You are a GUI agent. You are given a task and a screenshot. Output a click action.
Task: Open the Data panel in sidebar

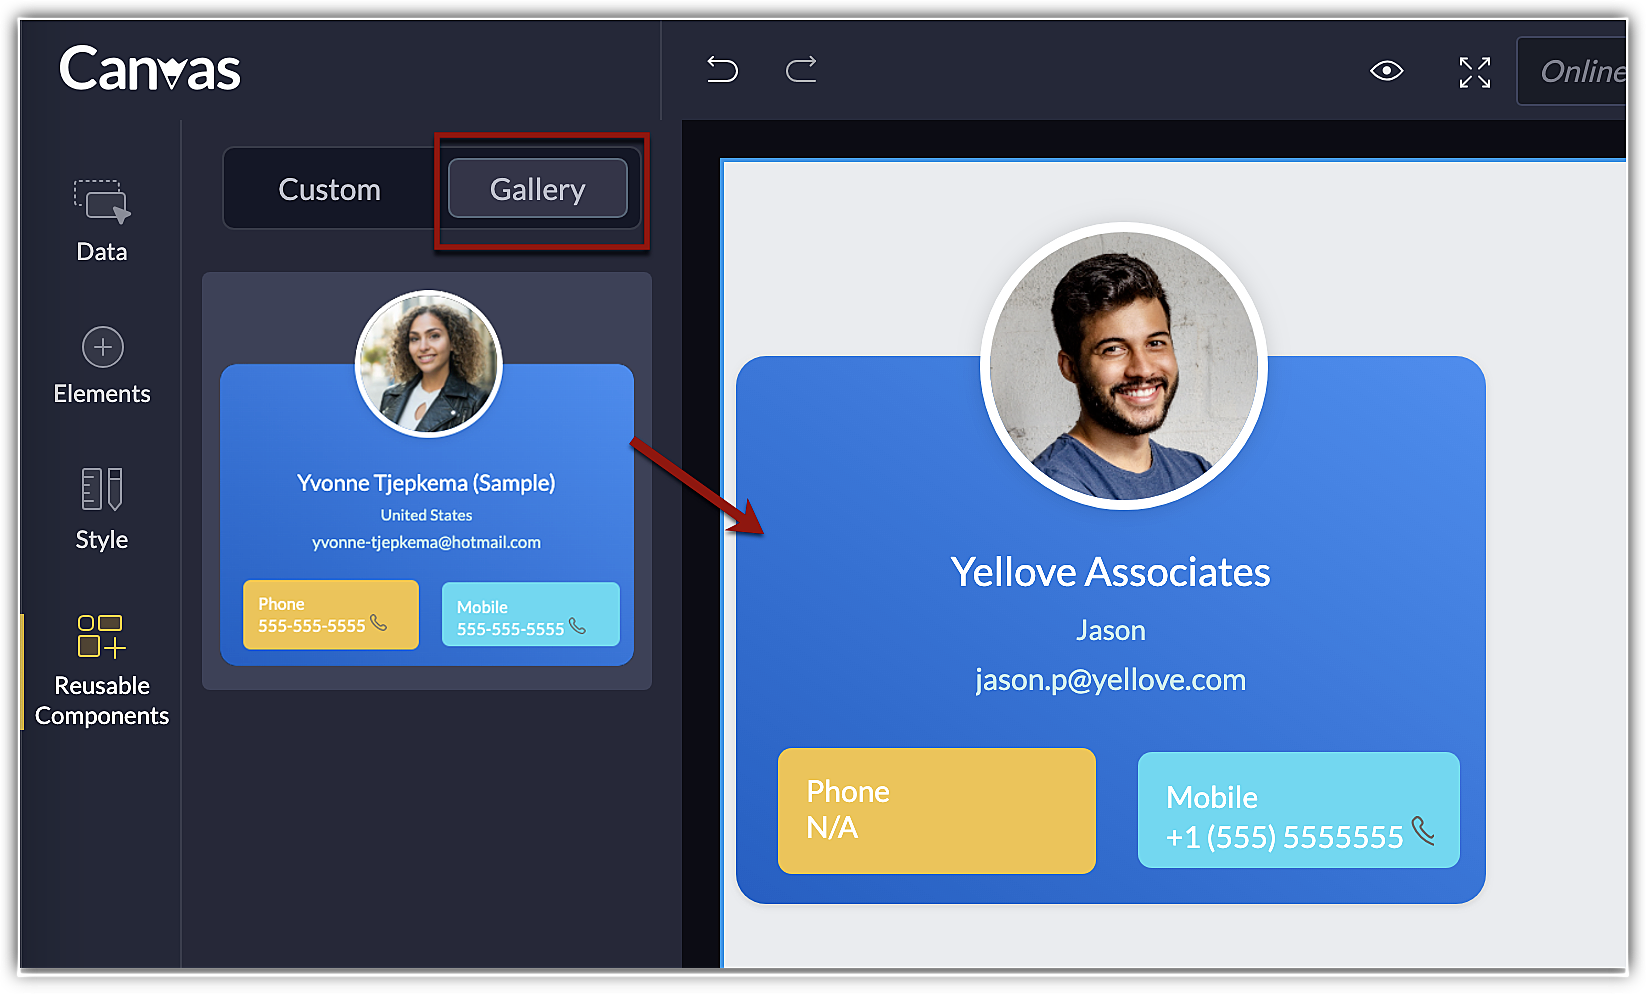pyautogui.click(x=102, y=221)
